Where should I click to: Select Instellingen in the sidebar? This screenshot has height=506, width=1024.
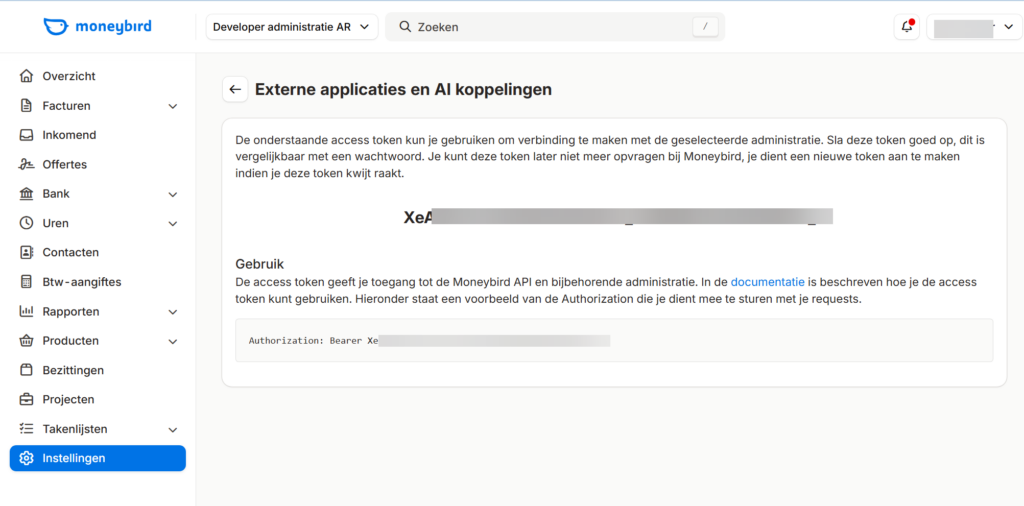(98, 458)
